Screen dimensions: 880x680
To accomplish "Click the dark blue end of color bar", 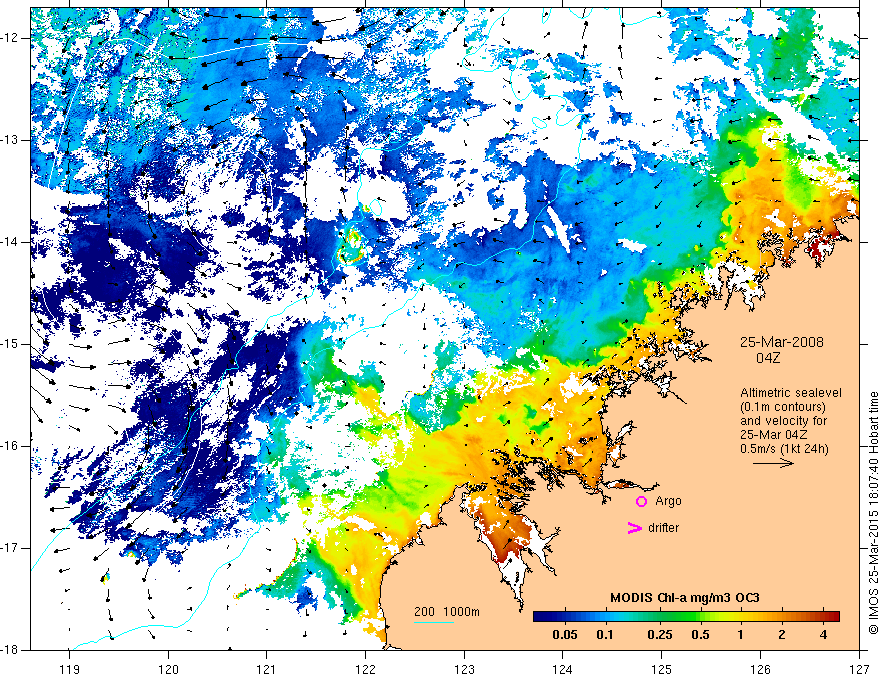I will pyautogui.click(x=539, y=617).
